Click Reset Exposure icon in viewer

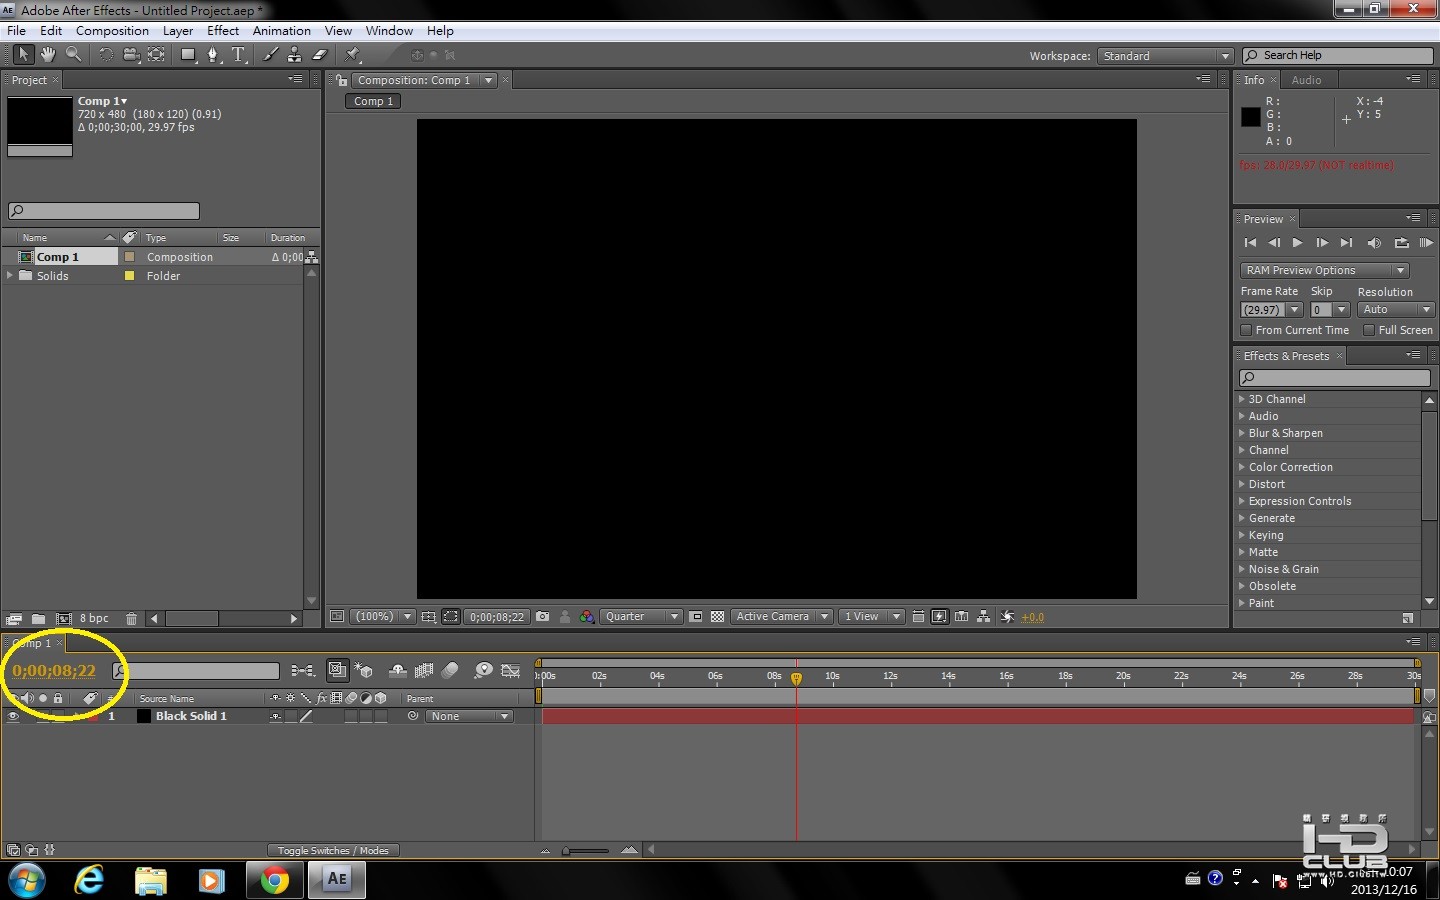(x=1007, y=617)
